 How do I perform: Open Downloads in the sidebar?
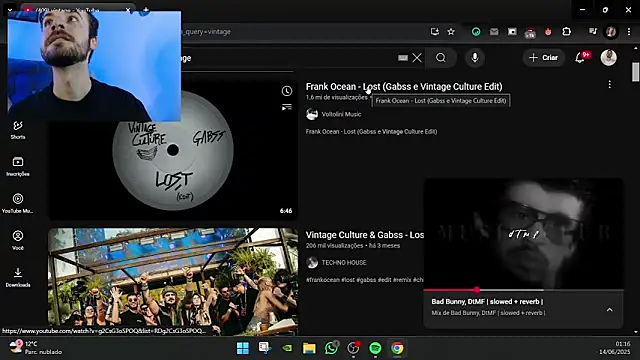pyautogui.click(x=18, y=277)
